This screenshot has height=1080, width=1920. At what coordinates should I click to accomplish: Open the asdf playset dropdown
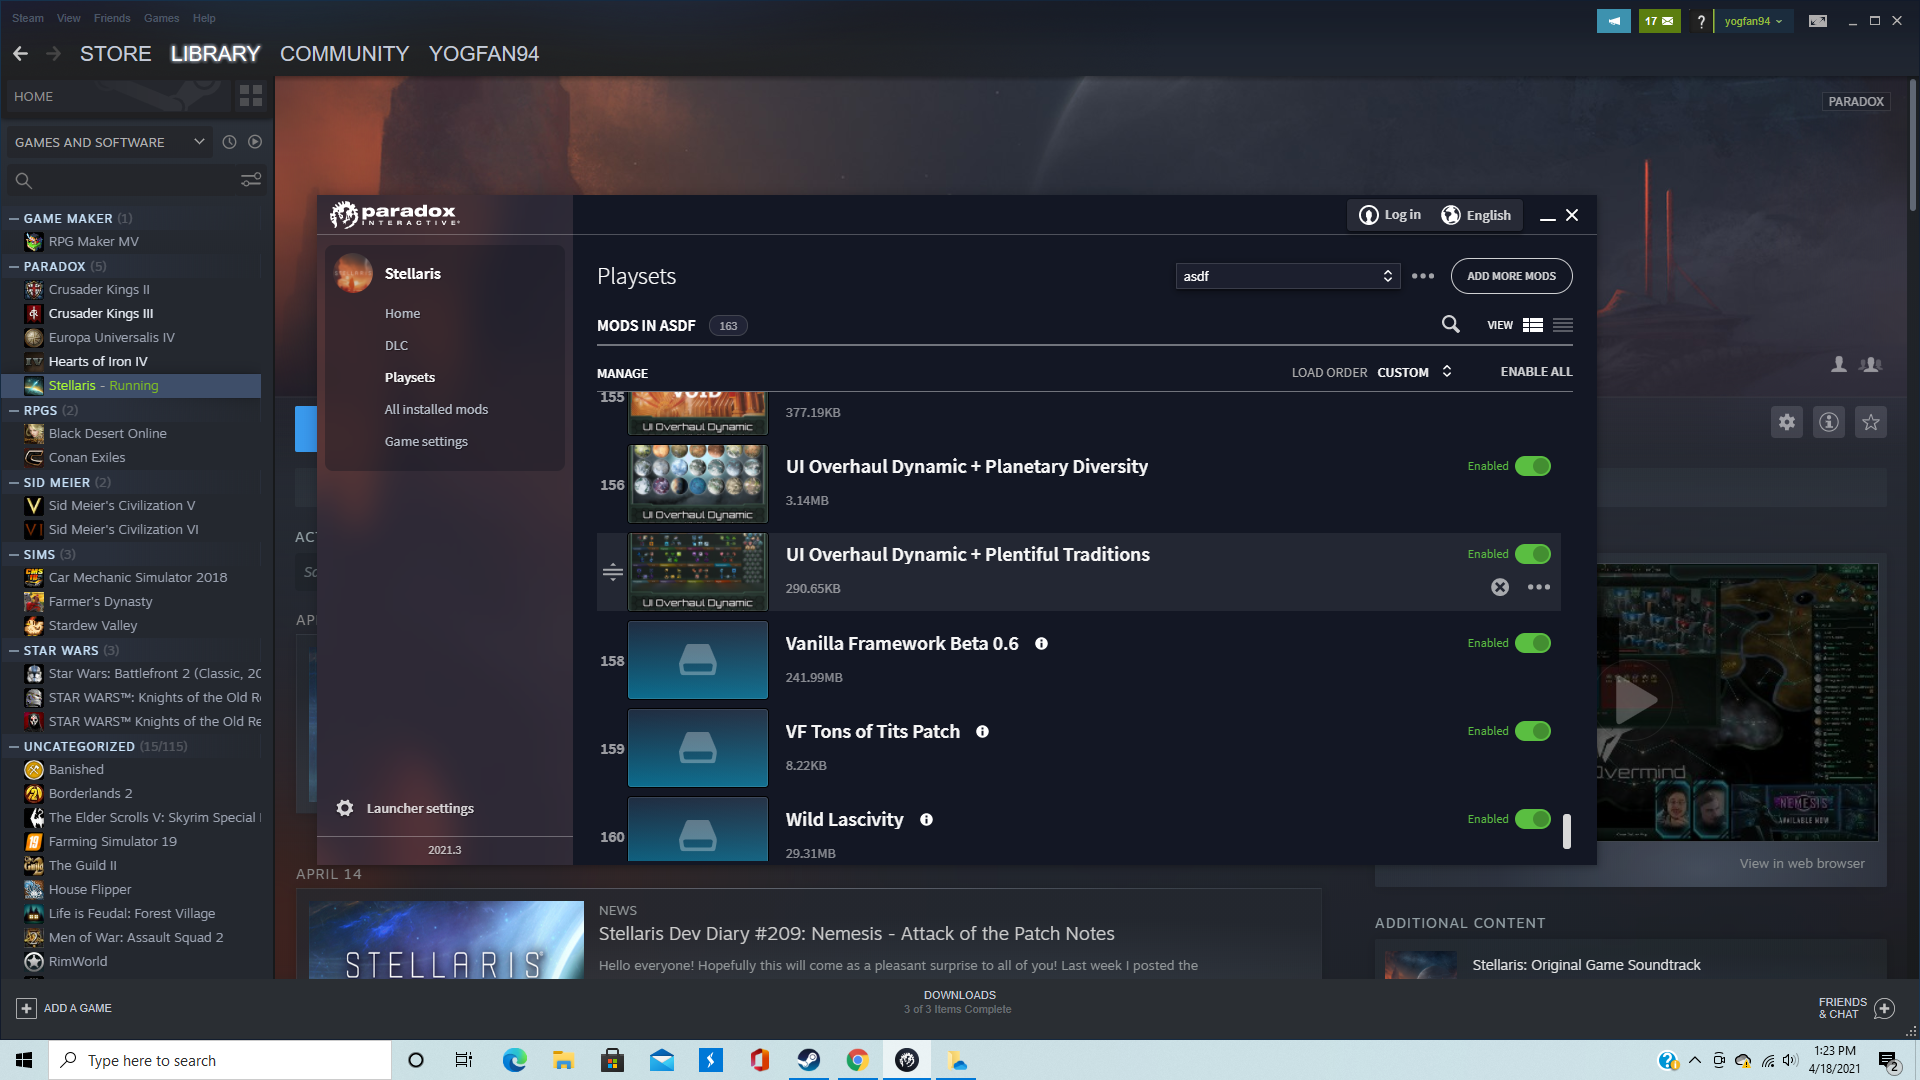1288,276
